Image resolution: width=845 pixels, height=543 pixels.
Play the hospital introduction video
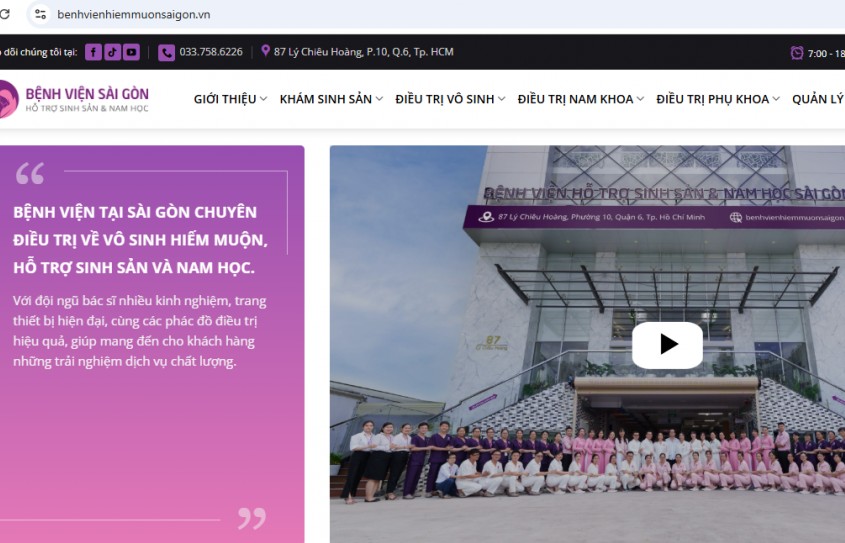coord(667,345)
